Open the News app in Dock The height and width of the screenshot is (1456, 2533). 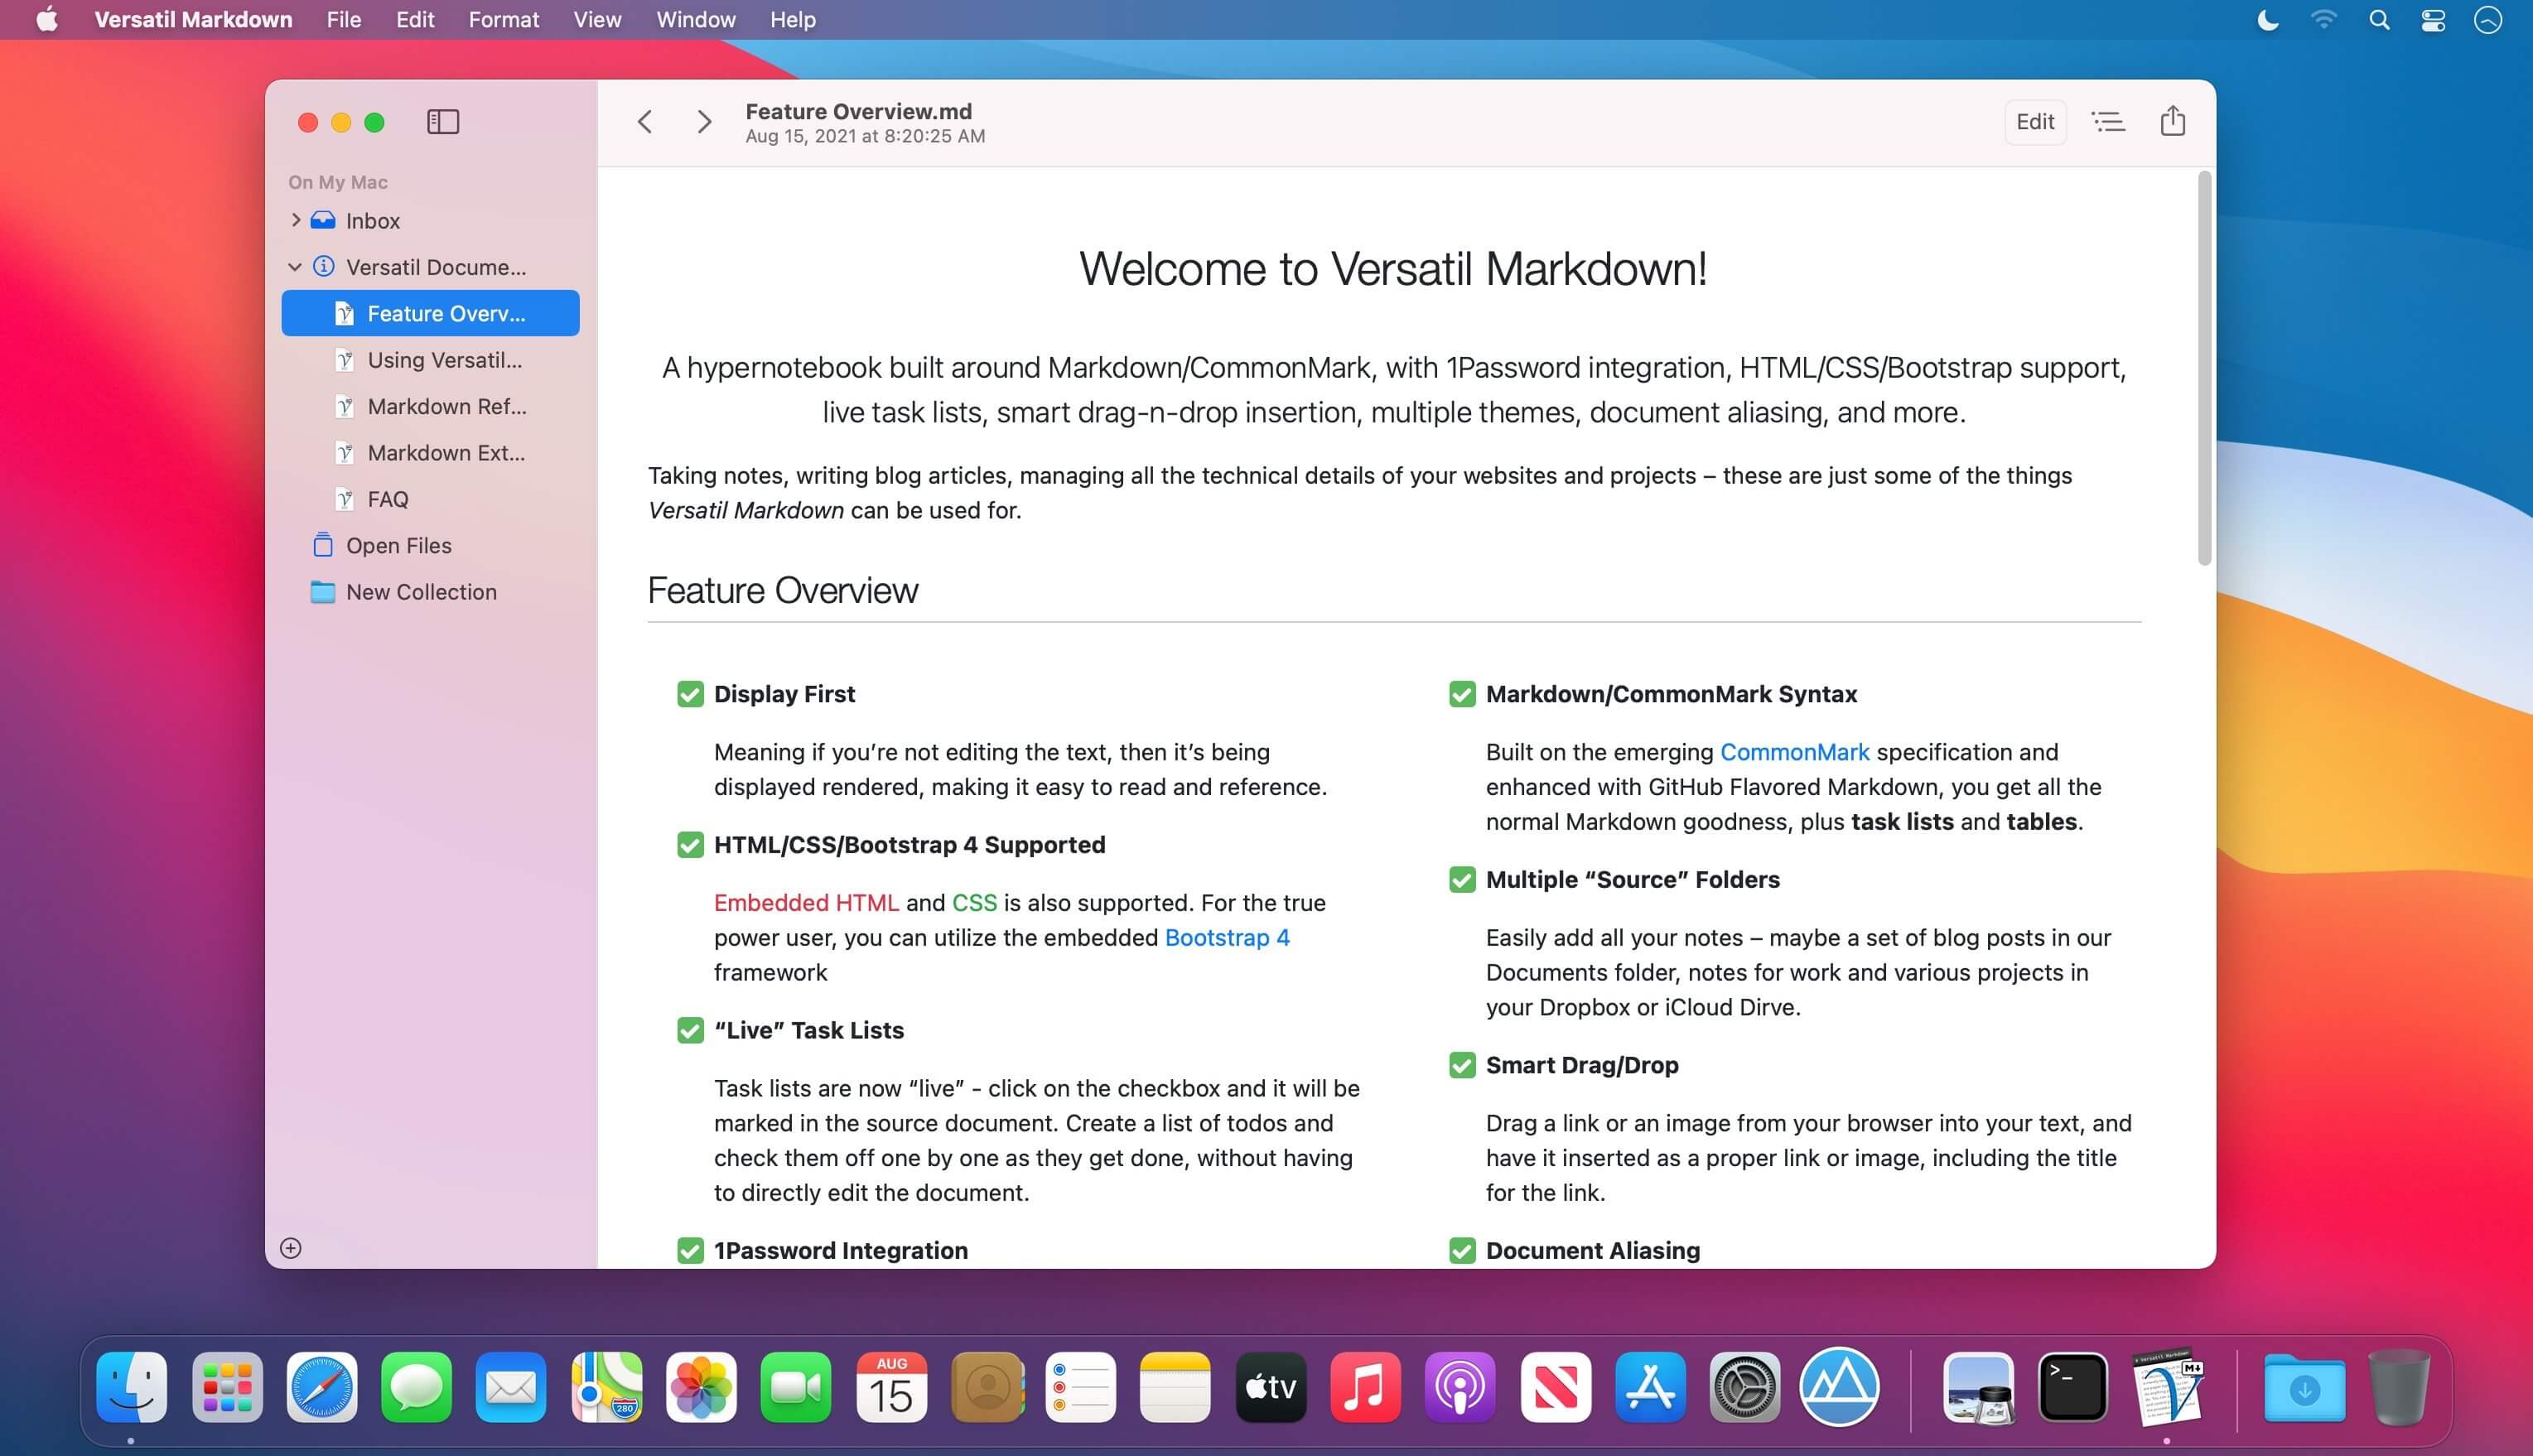point(1555,1387)
